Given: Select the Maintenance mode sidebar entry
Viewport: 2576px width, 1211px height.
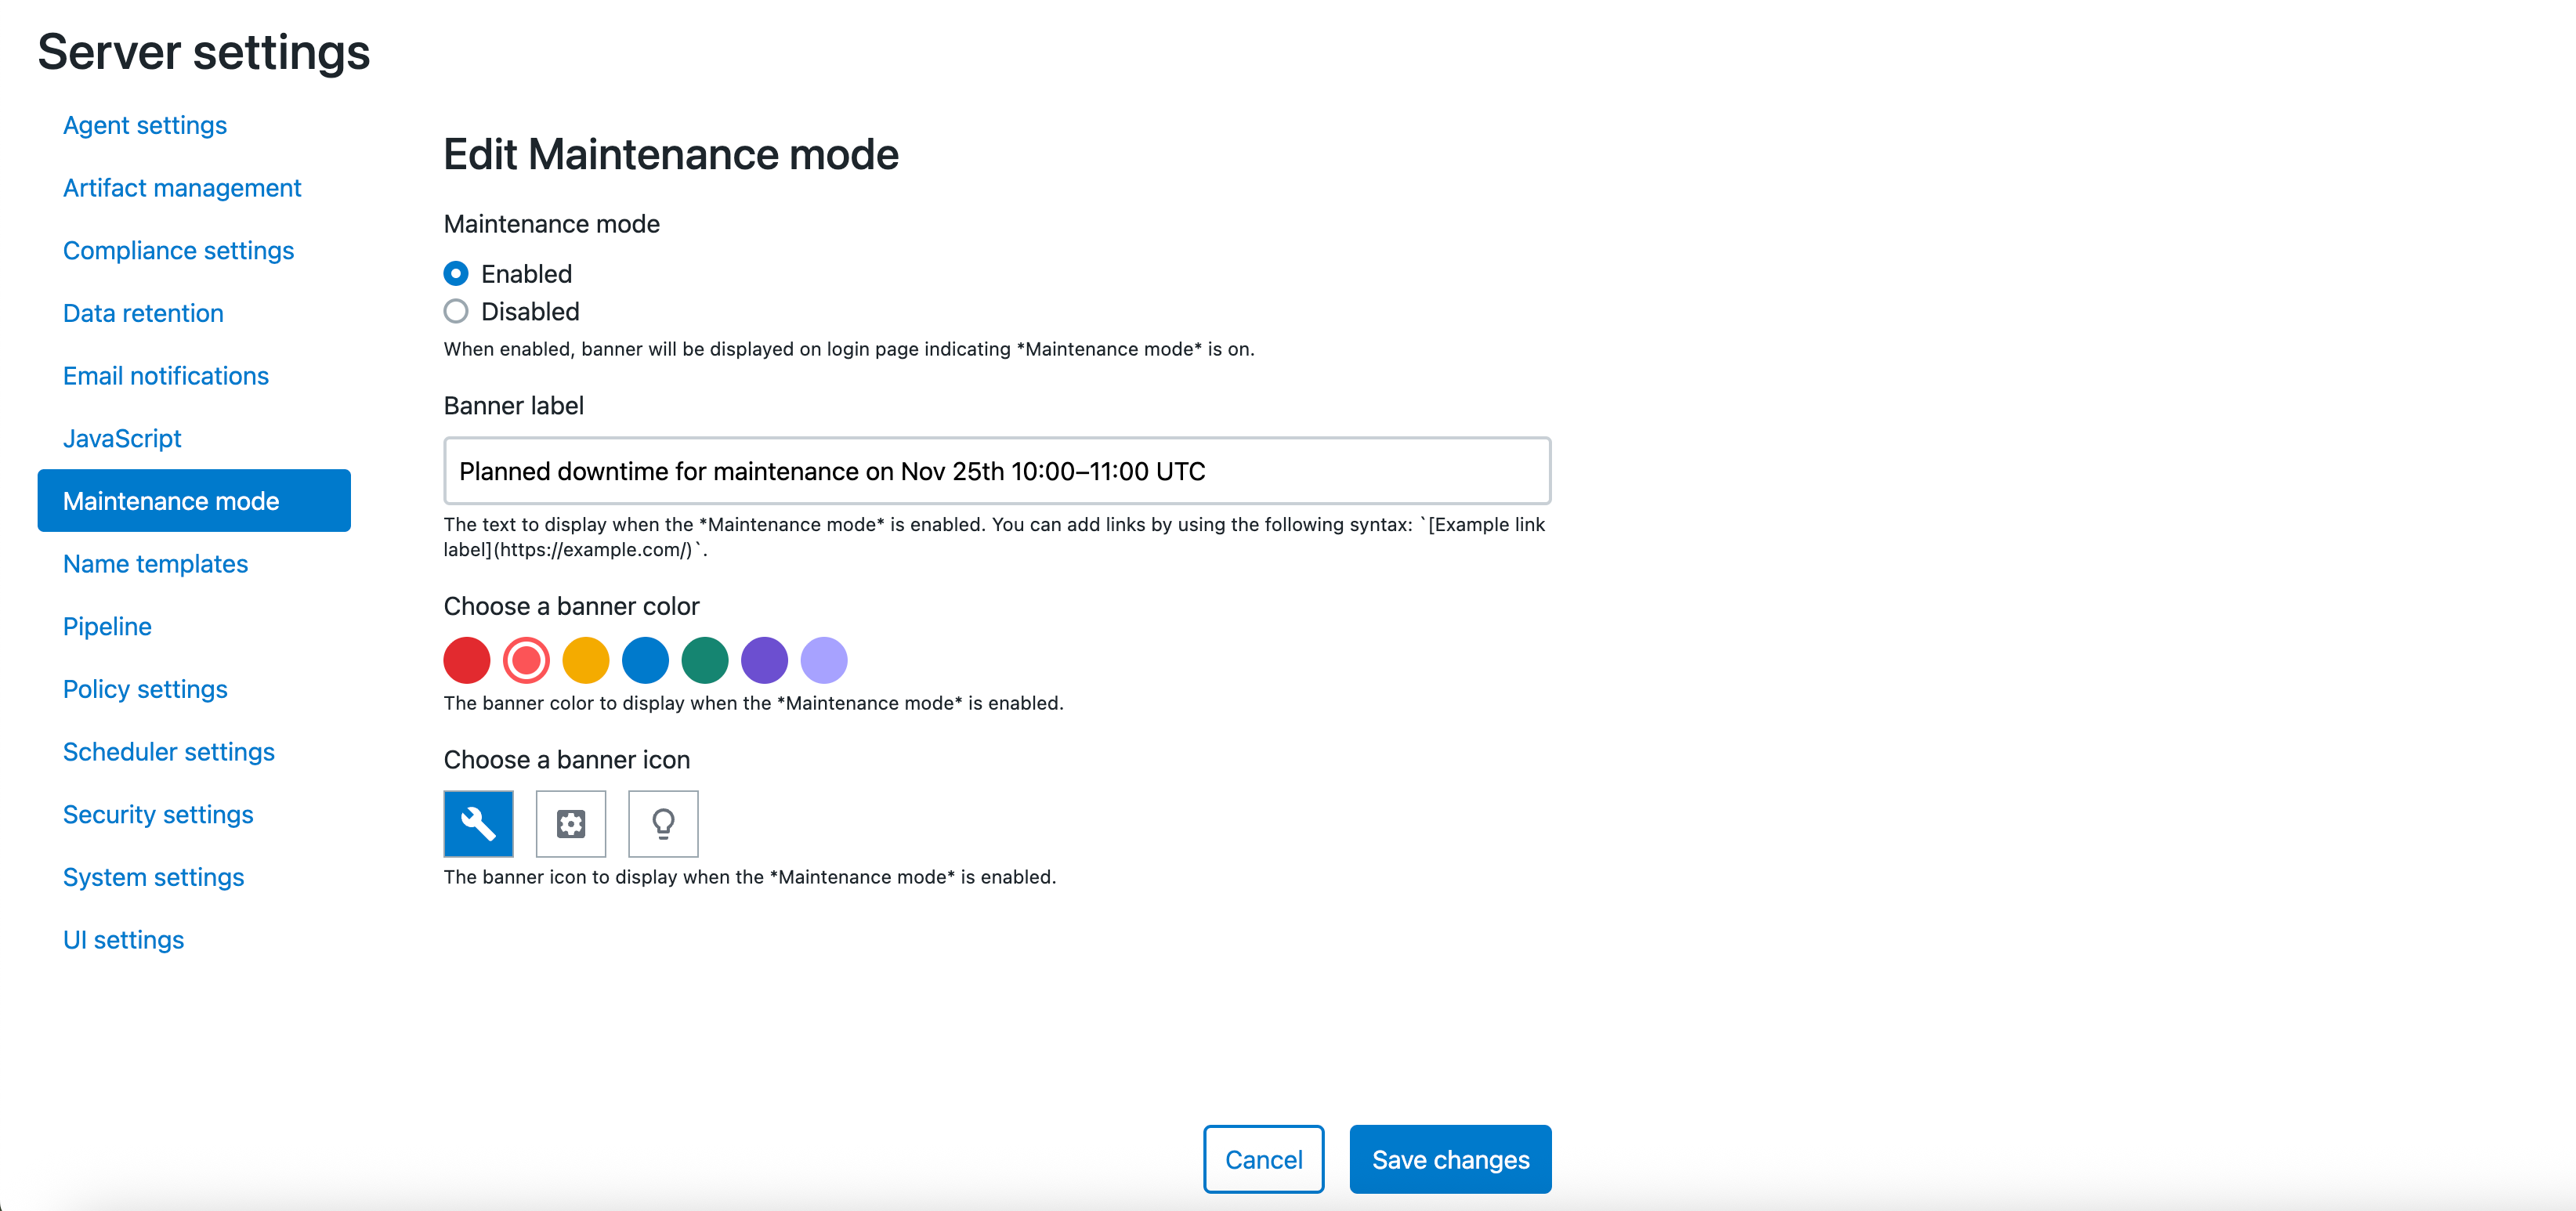Looking at the screenshot, I should pos(171,500).
